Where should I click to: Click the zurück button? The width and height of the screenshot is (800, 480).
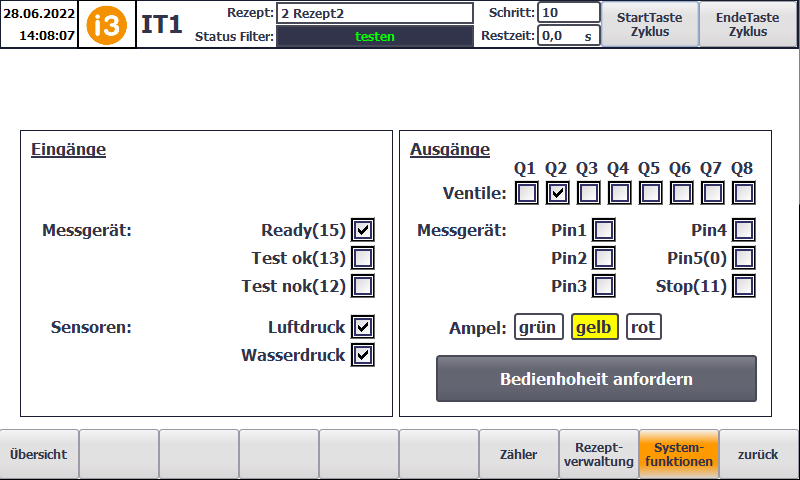pyautogui.click(x=758, y=454)
